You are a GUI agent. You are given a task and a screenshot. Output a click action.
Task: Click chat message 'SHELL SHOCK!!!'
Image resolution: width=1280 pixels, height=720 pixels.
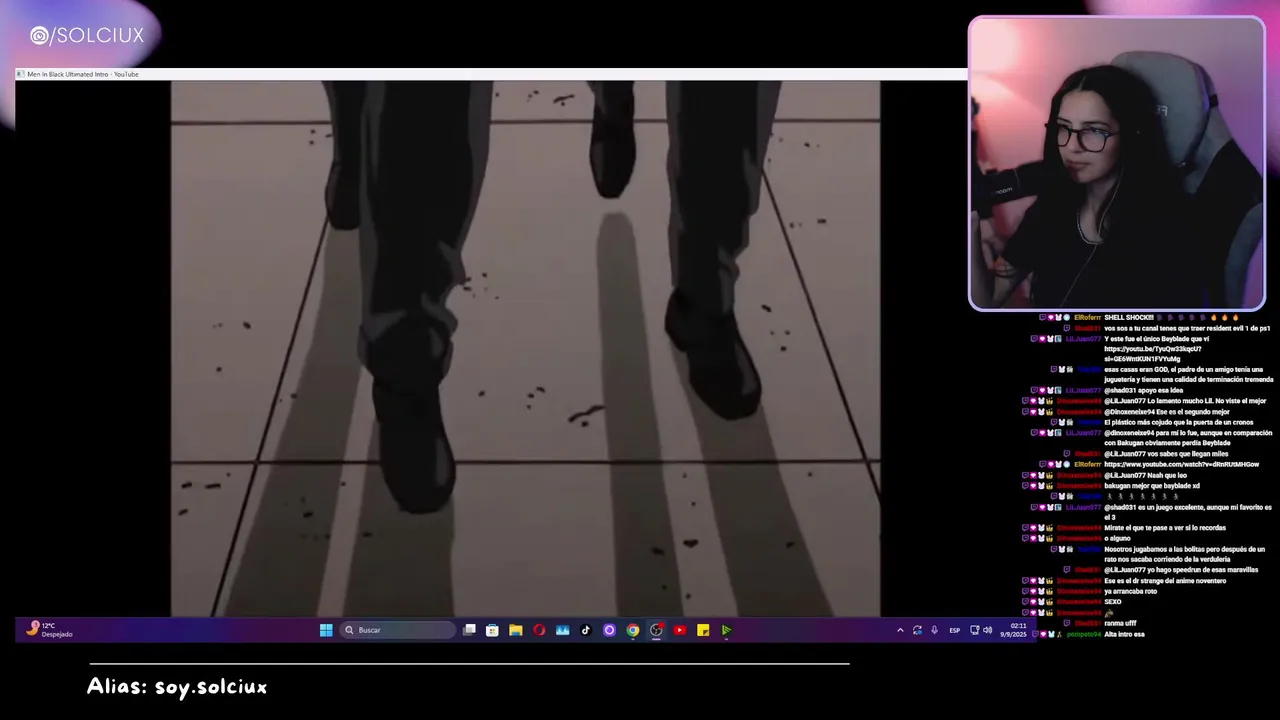1129,317
